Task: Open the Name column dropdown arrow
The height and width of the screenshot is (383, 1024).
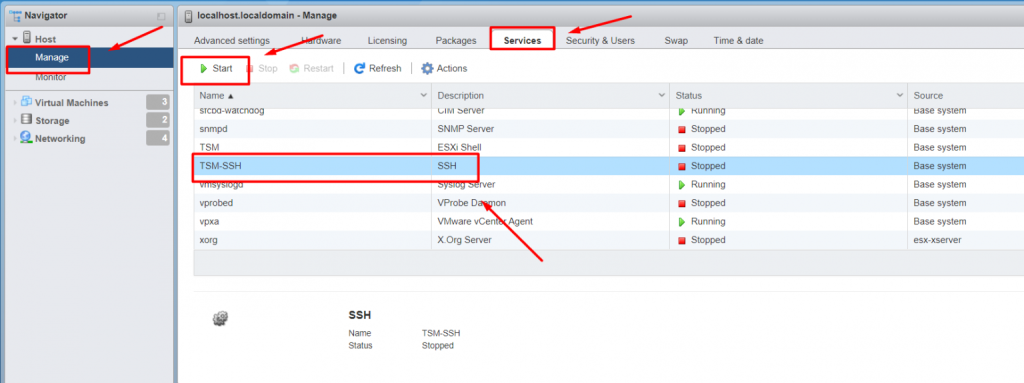Action: pyautogui.click(x=423, y=95)
